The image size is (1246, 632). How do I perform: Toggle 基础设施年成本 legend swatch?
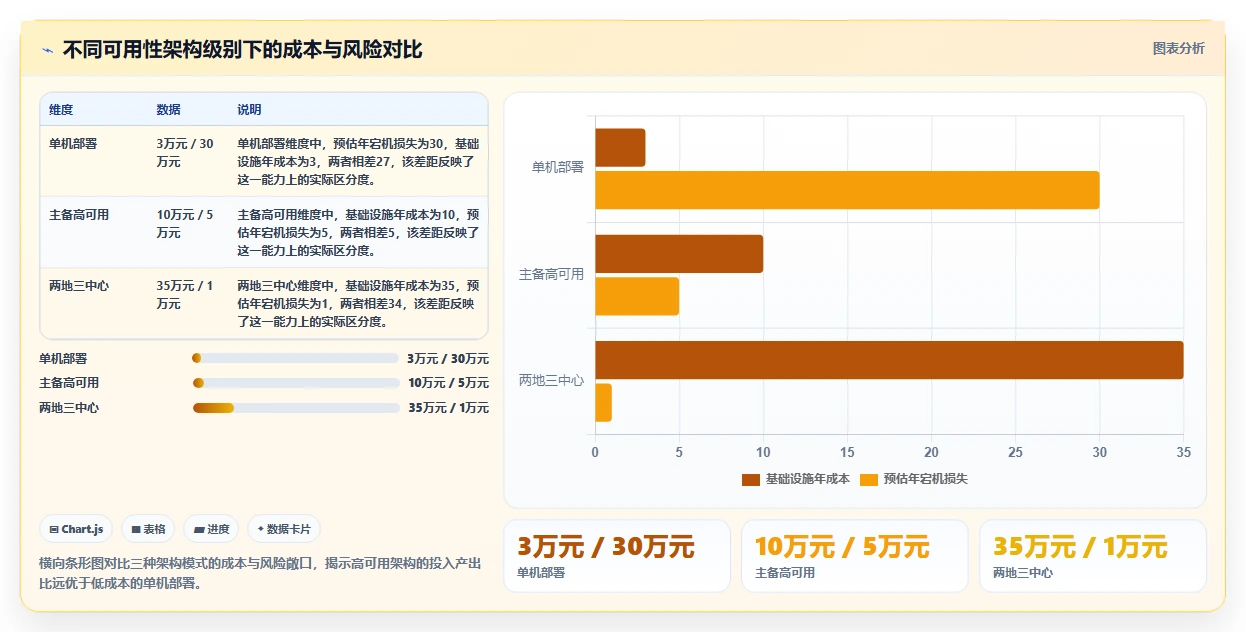click(x=751, y=480)
